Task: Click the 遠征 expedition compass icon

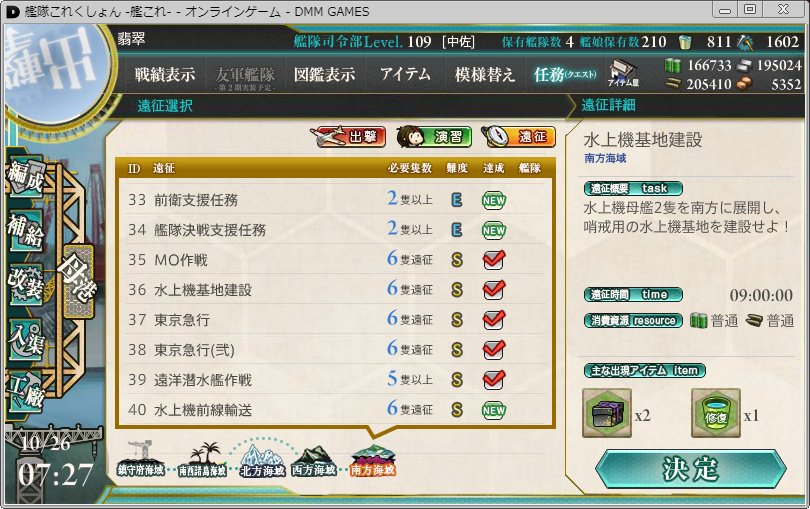Action: point(519,137)
